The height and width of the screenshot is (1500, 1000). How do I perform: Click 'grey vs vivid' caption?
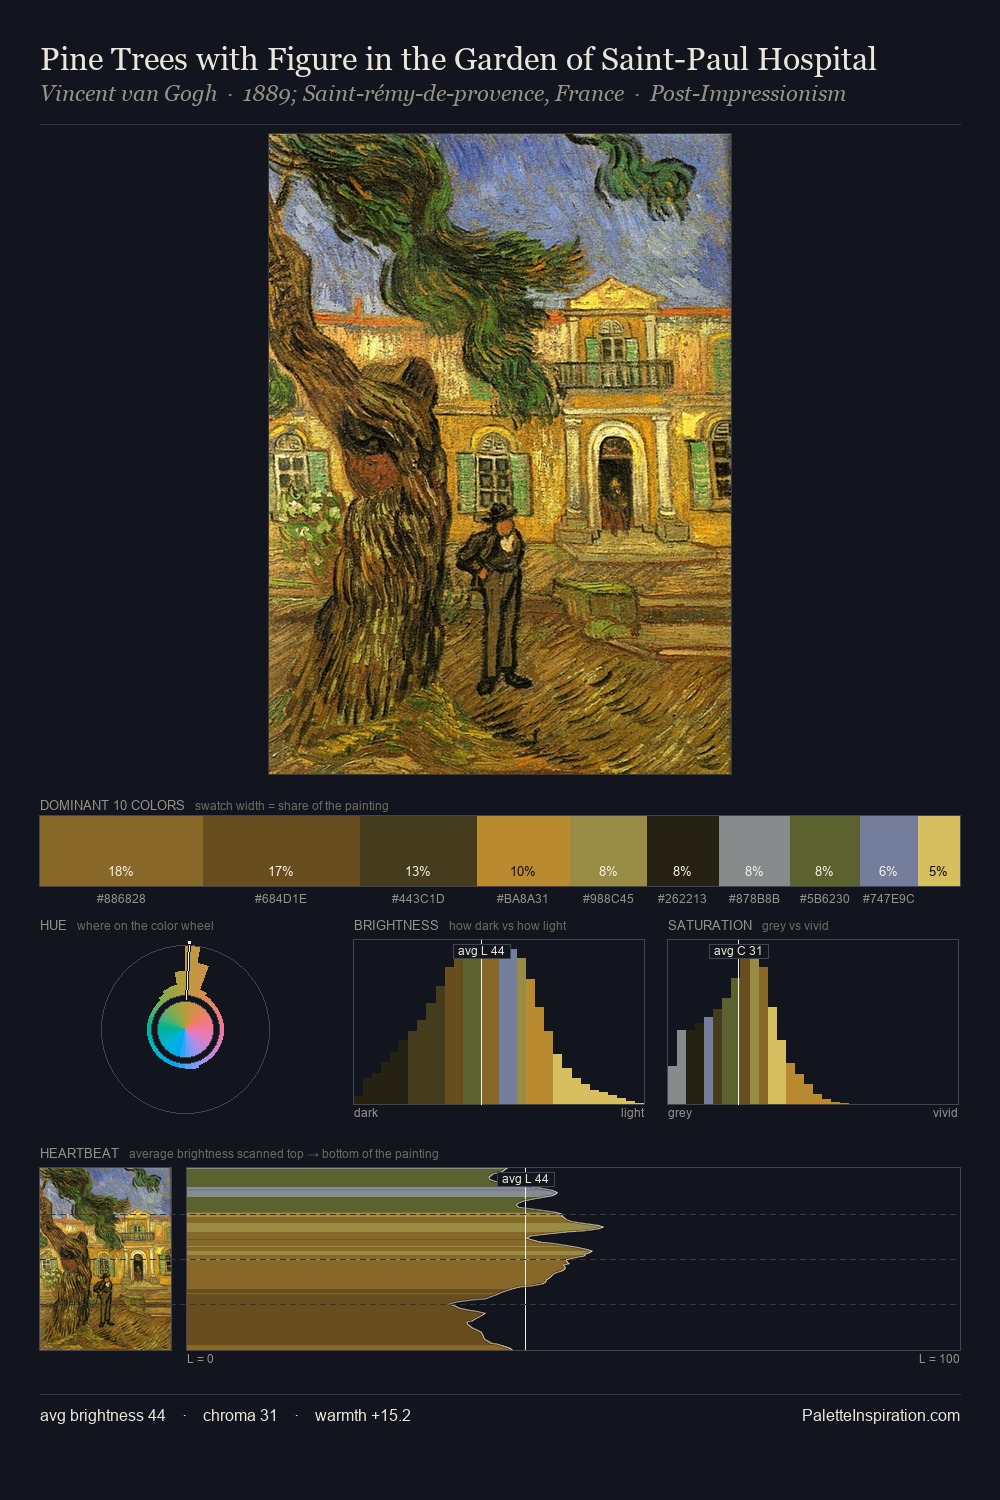click(x=795, y=926)
